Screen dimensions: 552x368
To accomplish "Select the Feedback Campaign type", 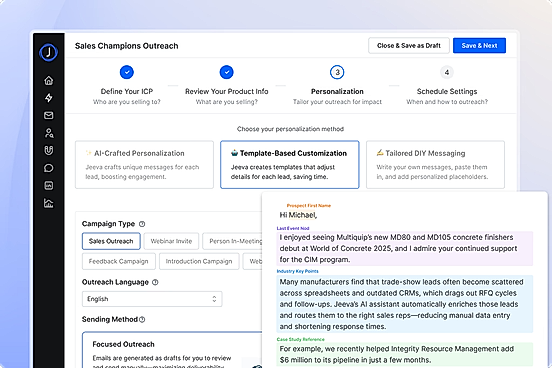I will click(119, 261).
